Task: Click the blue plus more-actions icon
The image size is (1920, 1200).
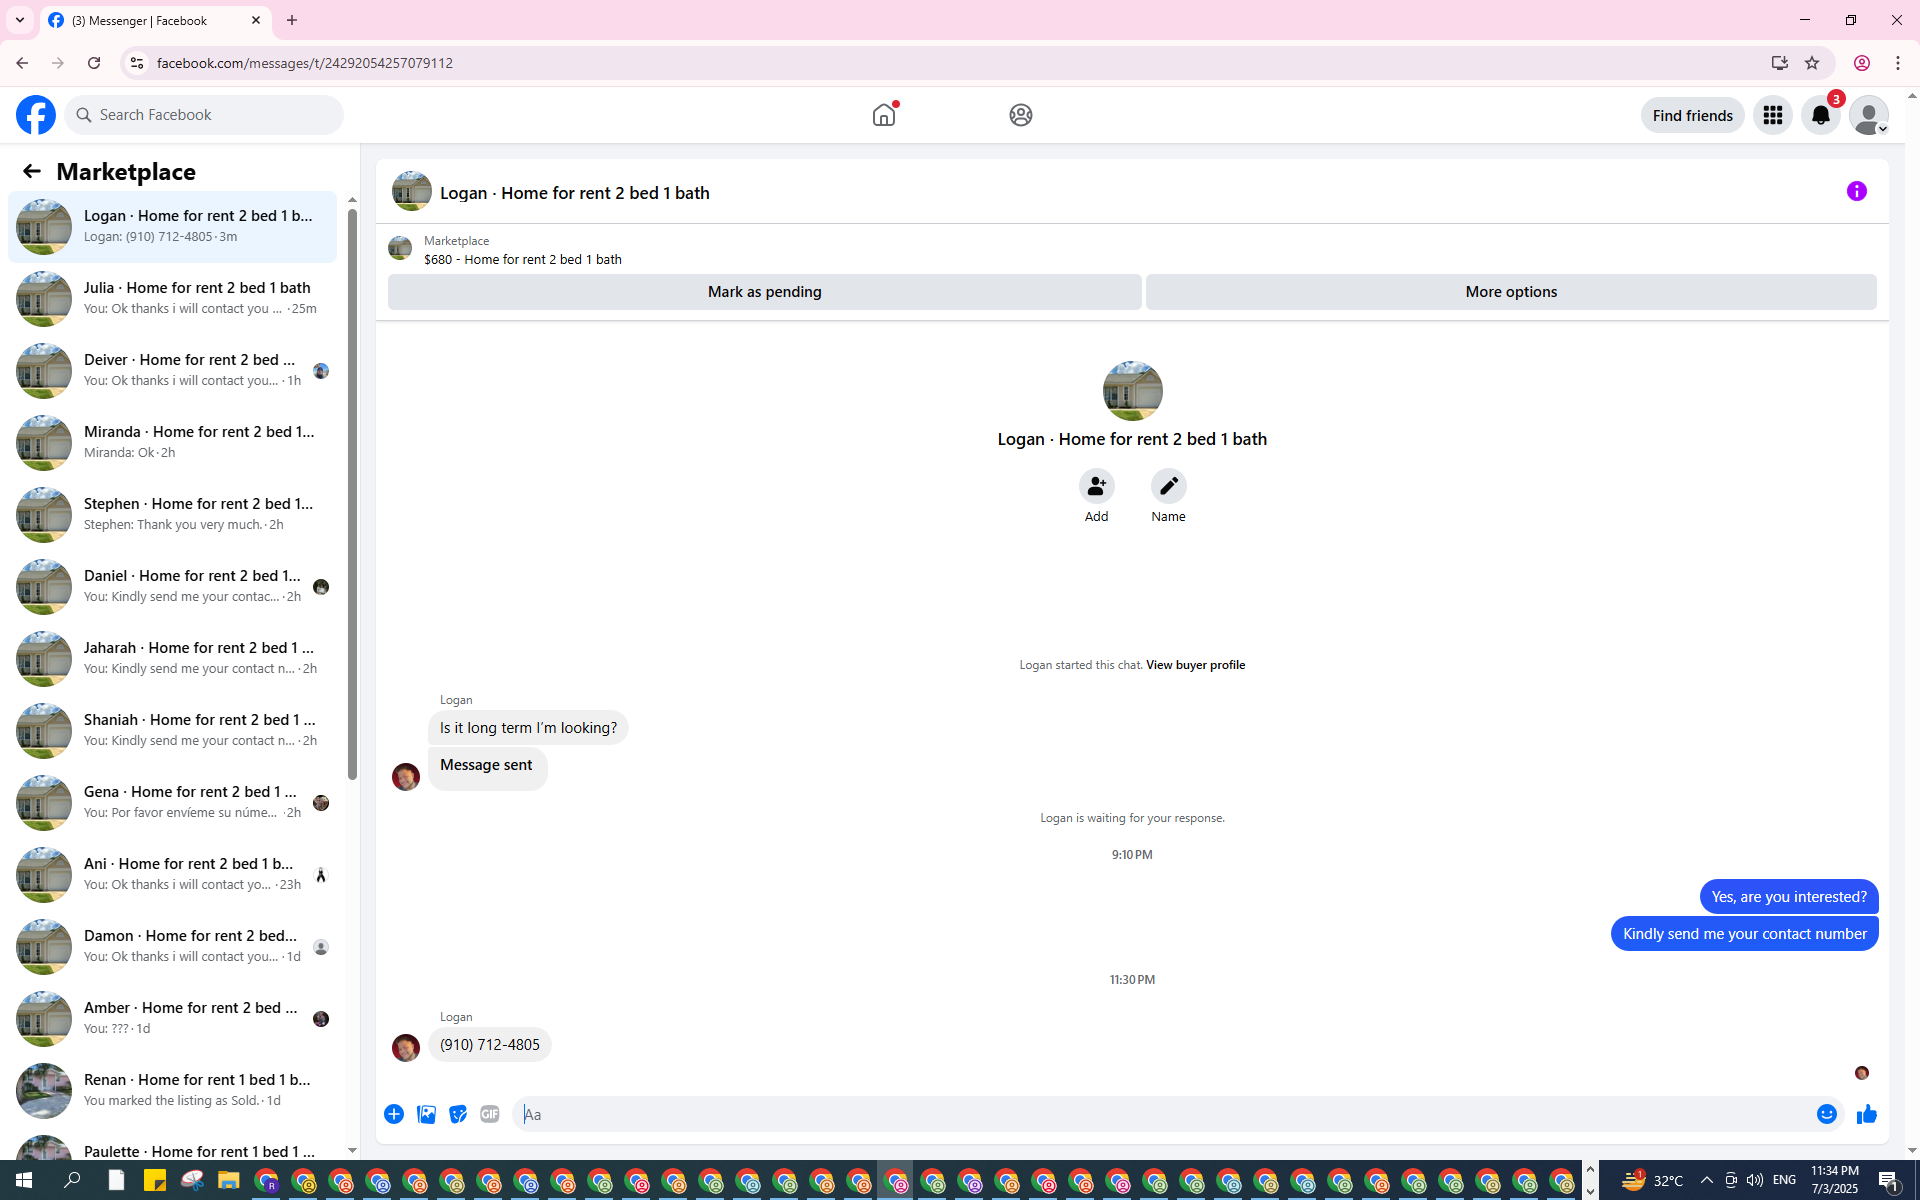Action: (x=394, y=1114)
